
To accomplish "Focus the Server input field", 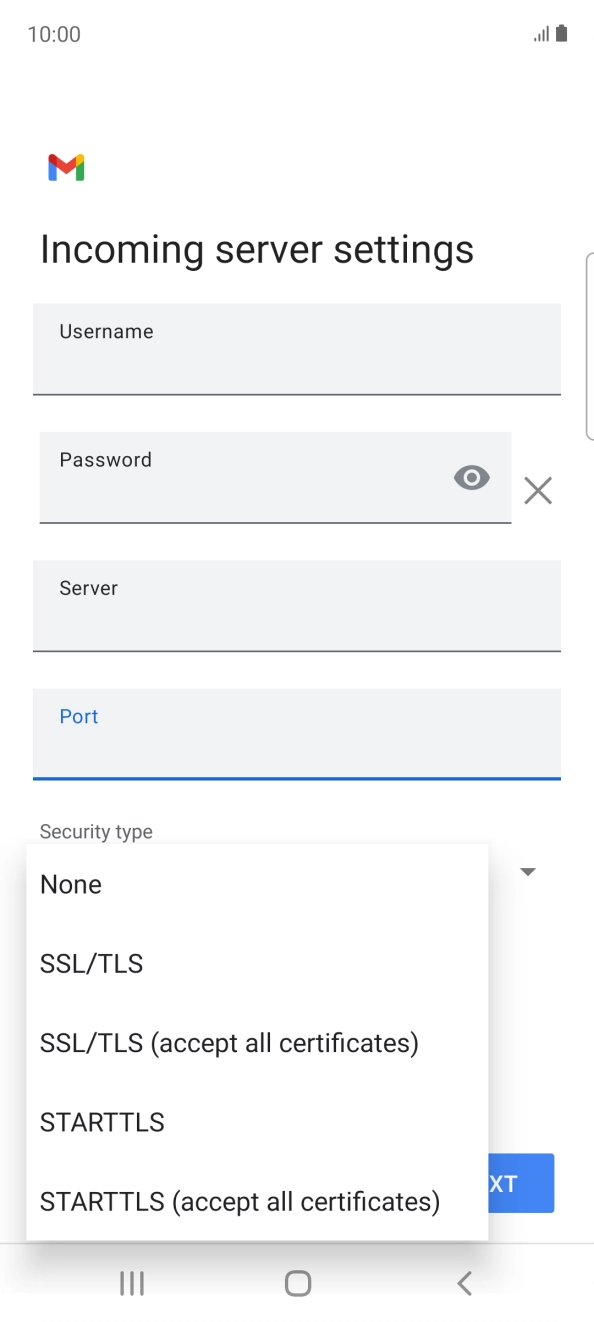I will point(297,606).
